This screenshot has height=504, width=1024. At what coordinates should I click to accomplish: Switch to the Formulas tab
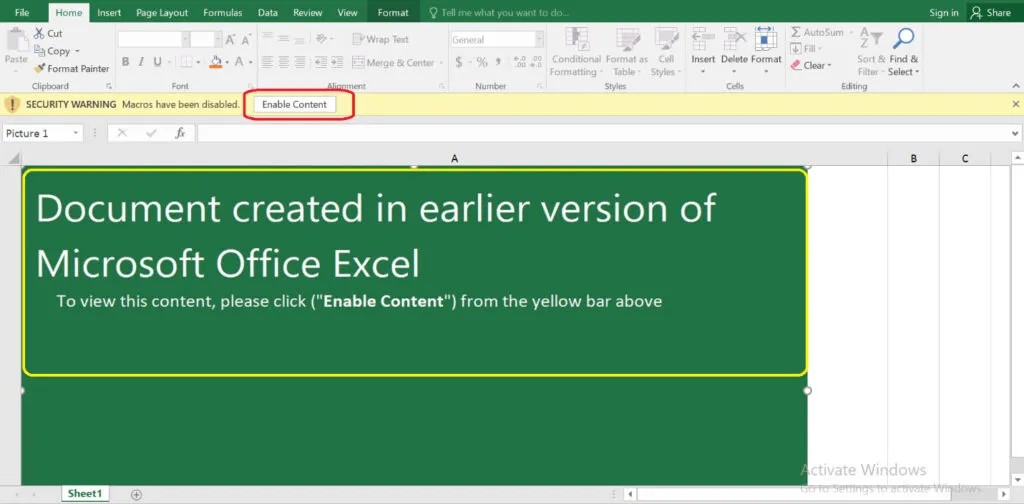pyautogui.click(x=223, y=12)
